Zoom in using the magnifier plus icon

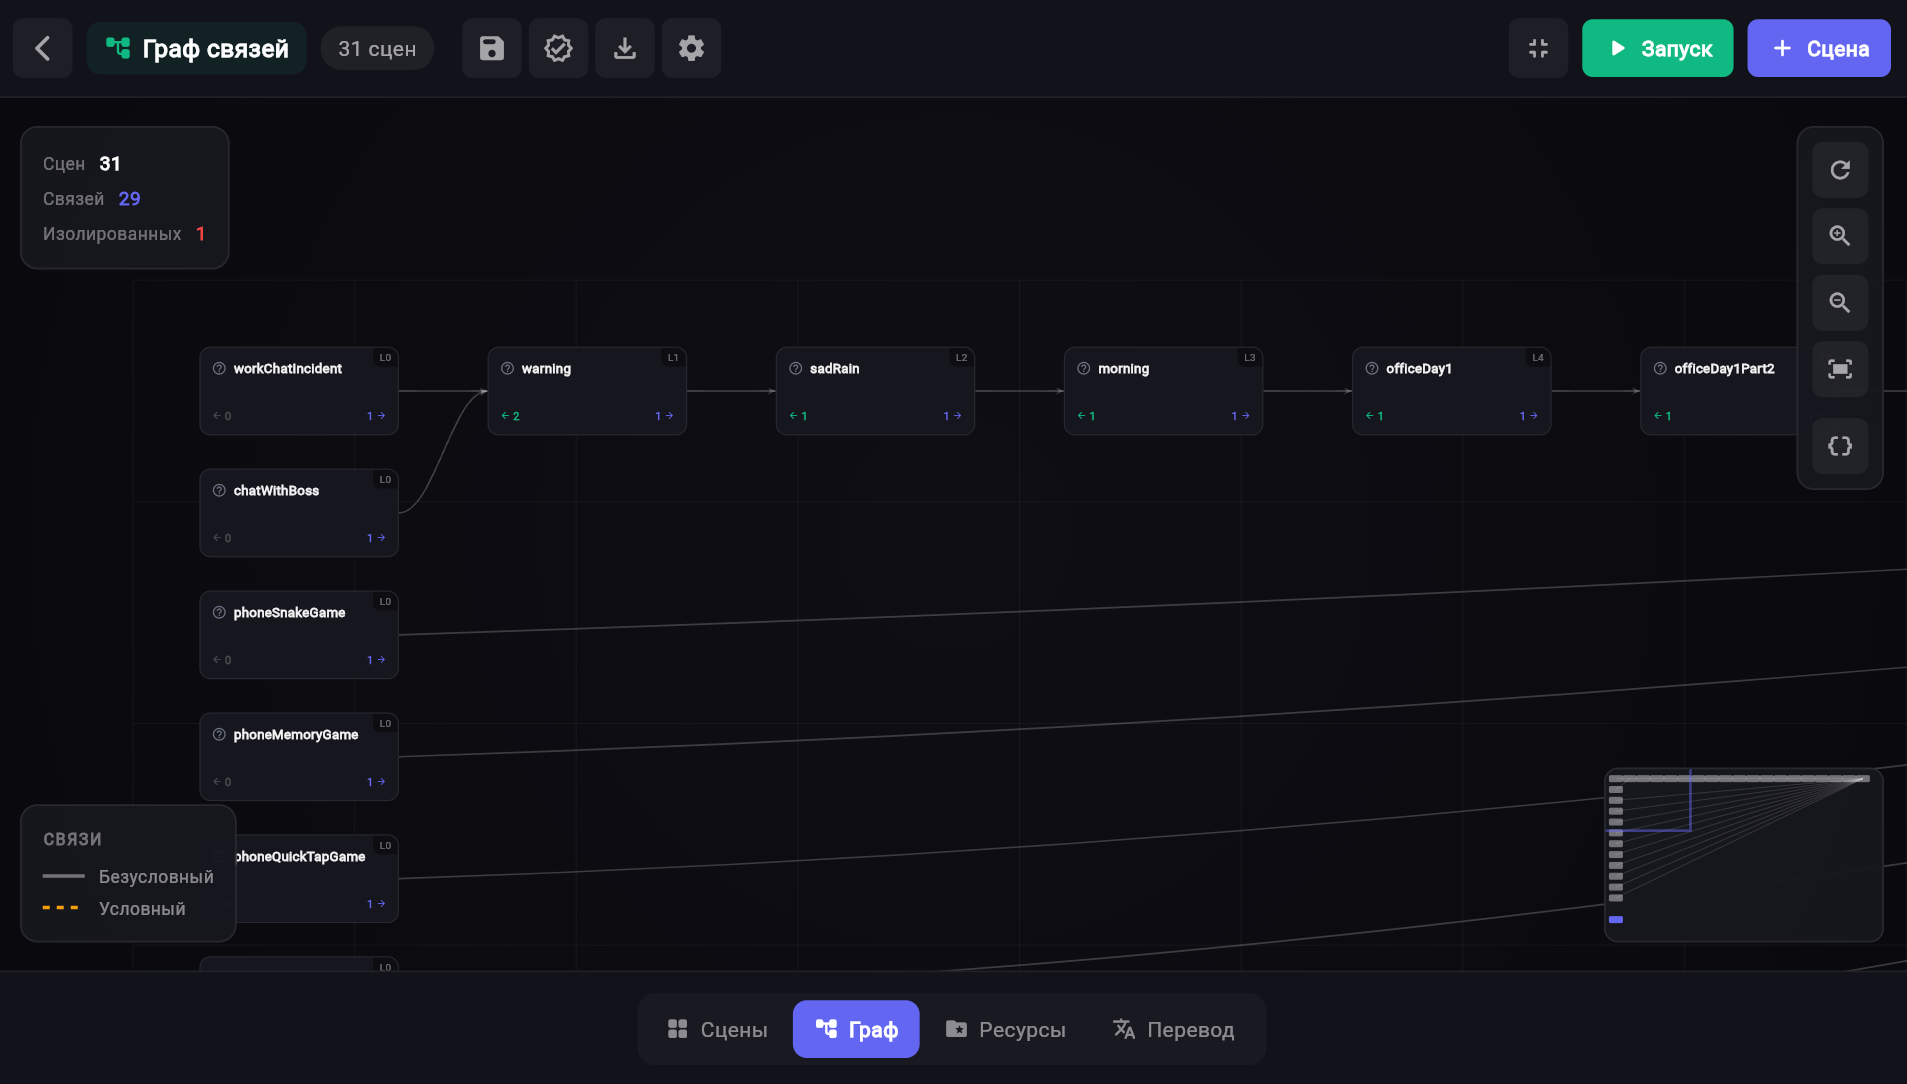point(1840,236)
